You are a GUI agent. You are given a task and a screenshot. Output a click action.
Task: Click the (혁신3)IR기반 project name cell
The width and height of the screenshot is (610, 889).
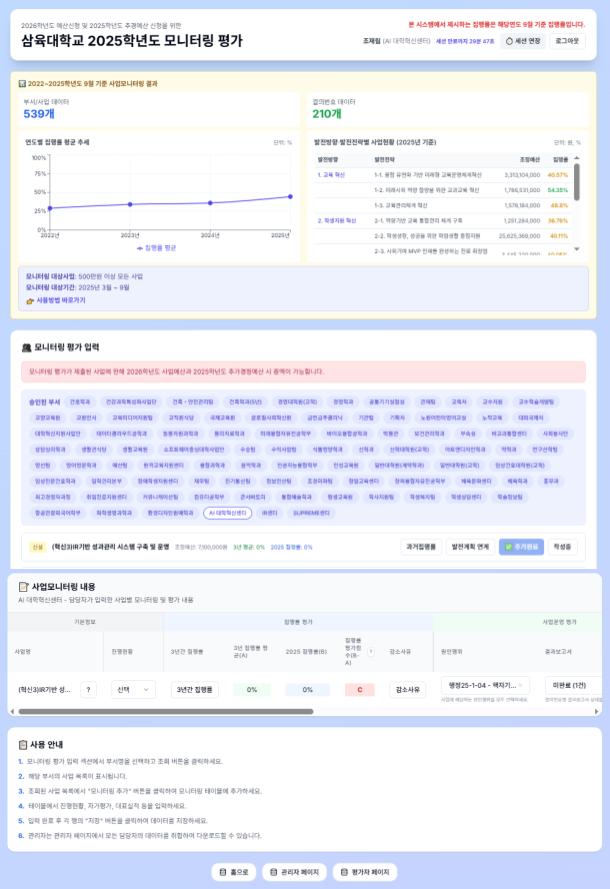click(44, 689)
